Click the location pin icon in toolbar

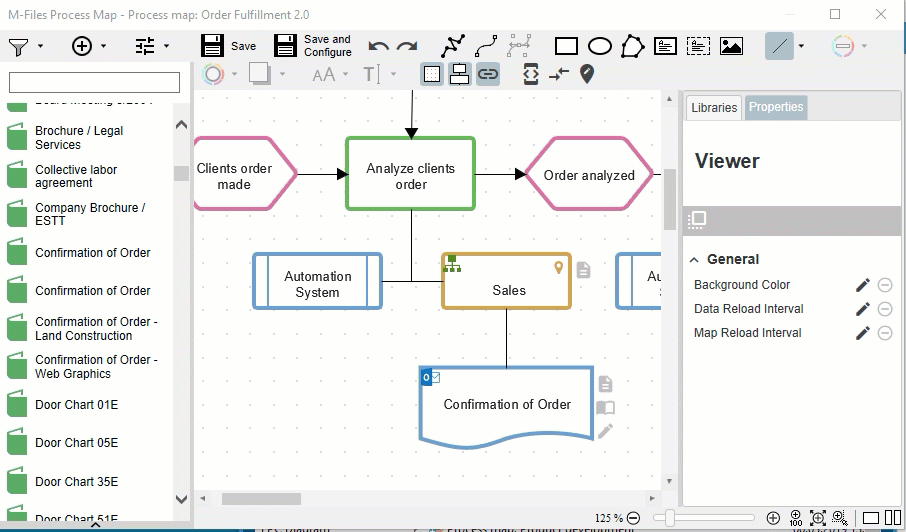click(586, 74)
